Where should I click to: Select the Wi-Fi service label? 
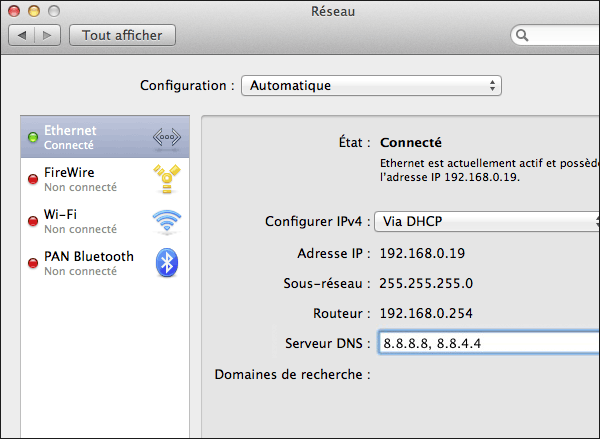click(61, 214)
